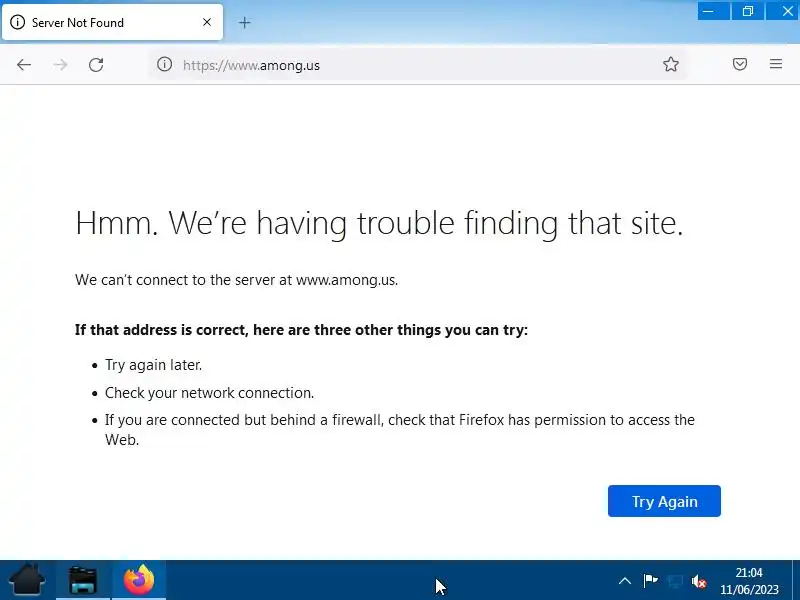The image size is (800, 600).
Task: Click the Try Again button
Action: pyautogui.click(x=664, y=501)
